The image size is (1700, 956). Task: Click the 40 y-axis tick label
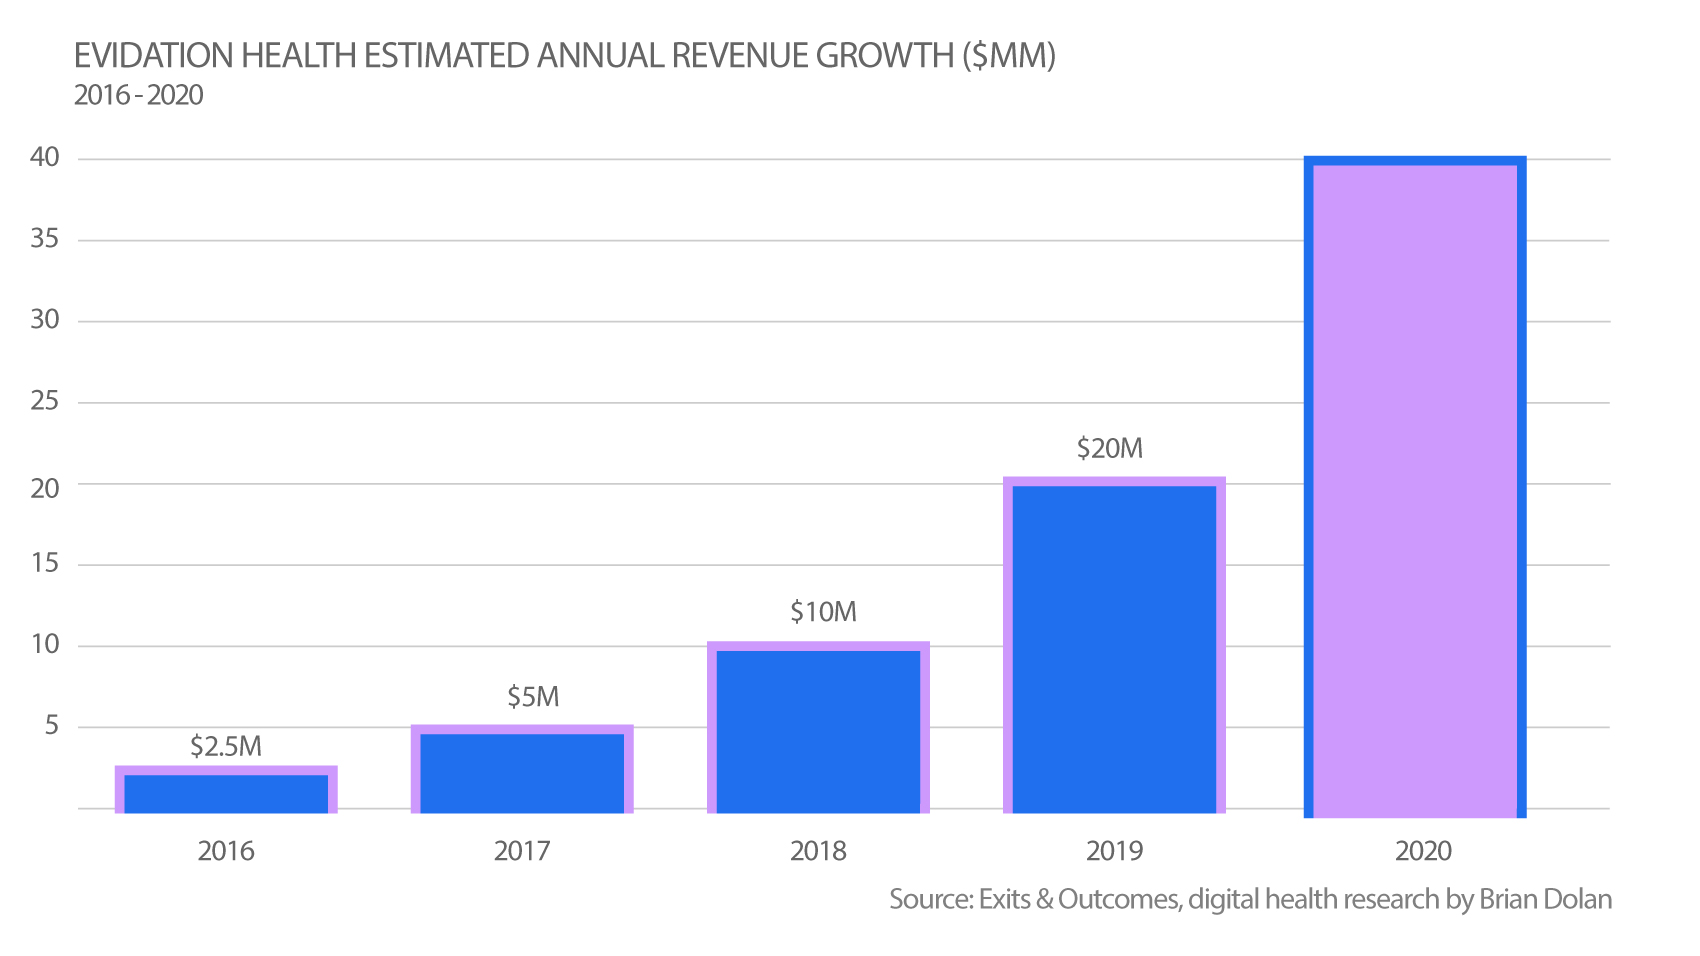click(45, 157)
